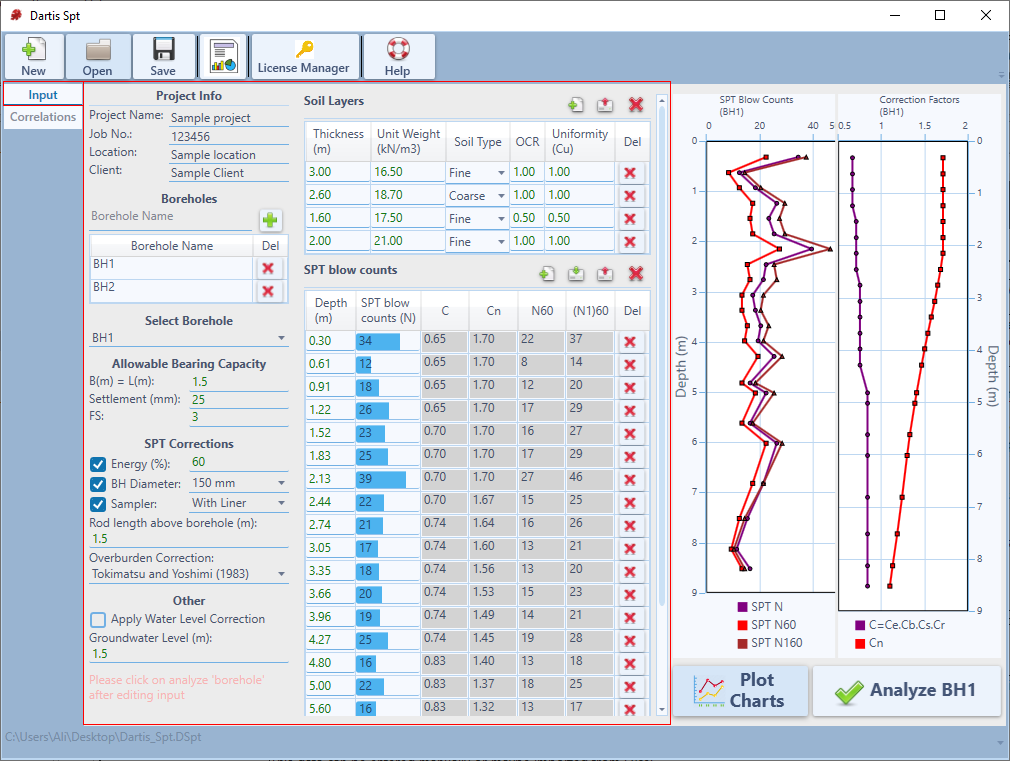Viewport: 1010px width, 761px height.
Task: Click the SPT N purple legend swatch
Action: click(x=743, y=607)
